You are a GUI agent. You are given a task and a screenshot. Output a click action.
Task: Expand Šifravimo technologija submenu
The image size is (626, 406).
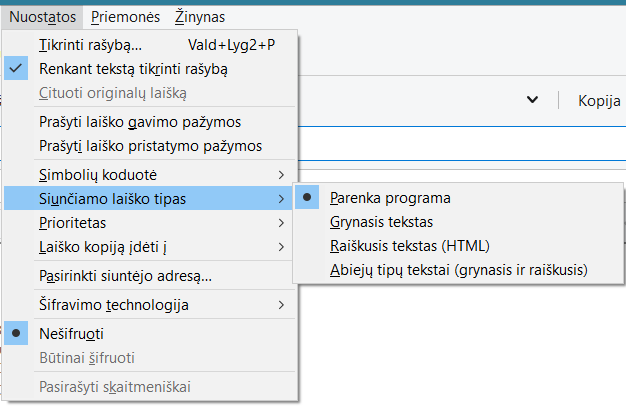(113, 304)
